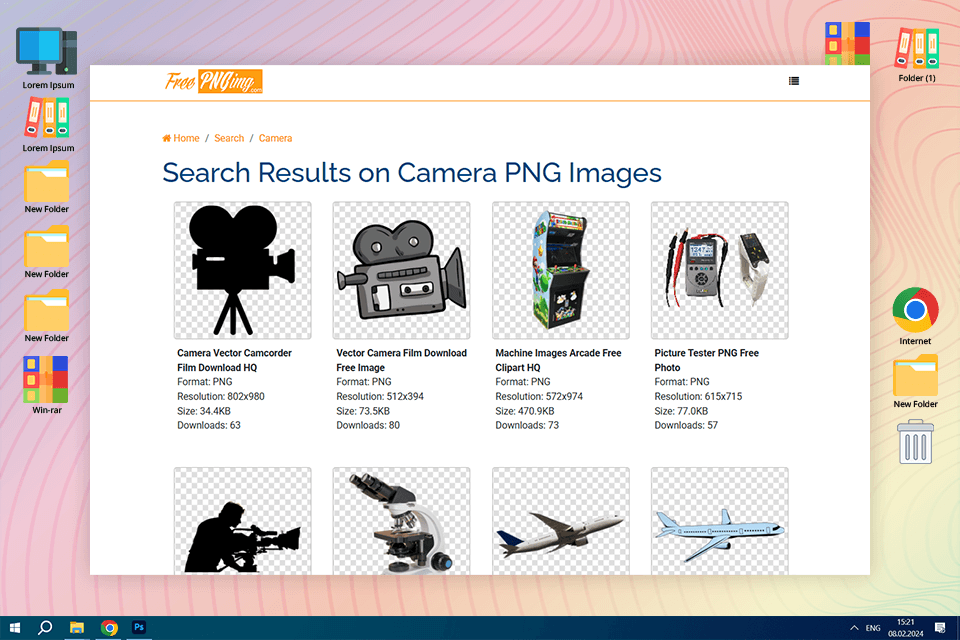Click the 'Search Results on Camera PNG Images' heading

[x=412, y=173]
